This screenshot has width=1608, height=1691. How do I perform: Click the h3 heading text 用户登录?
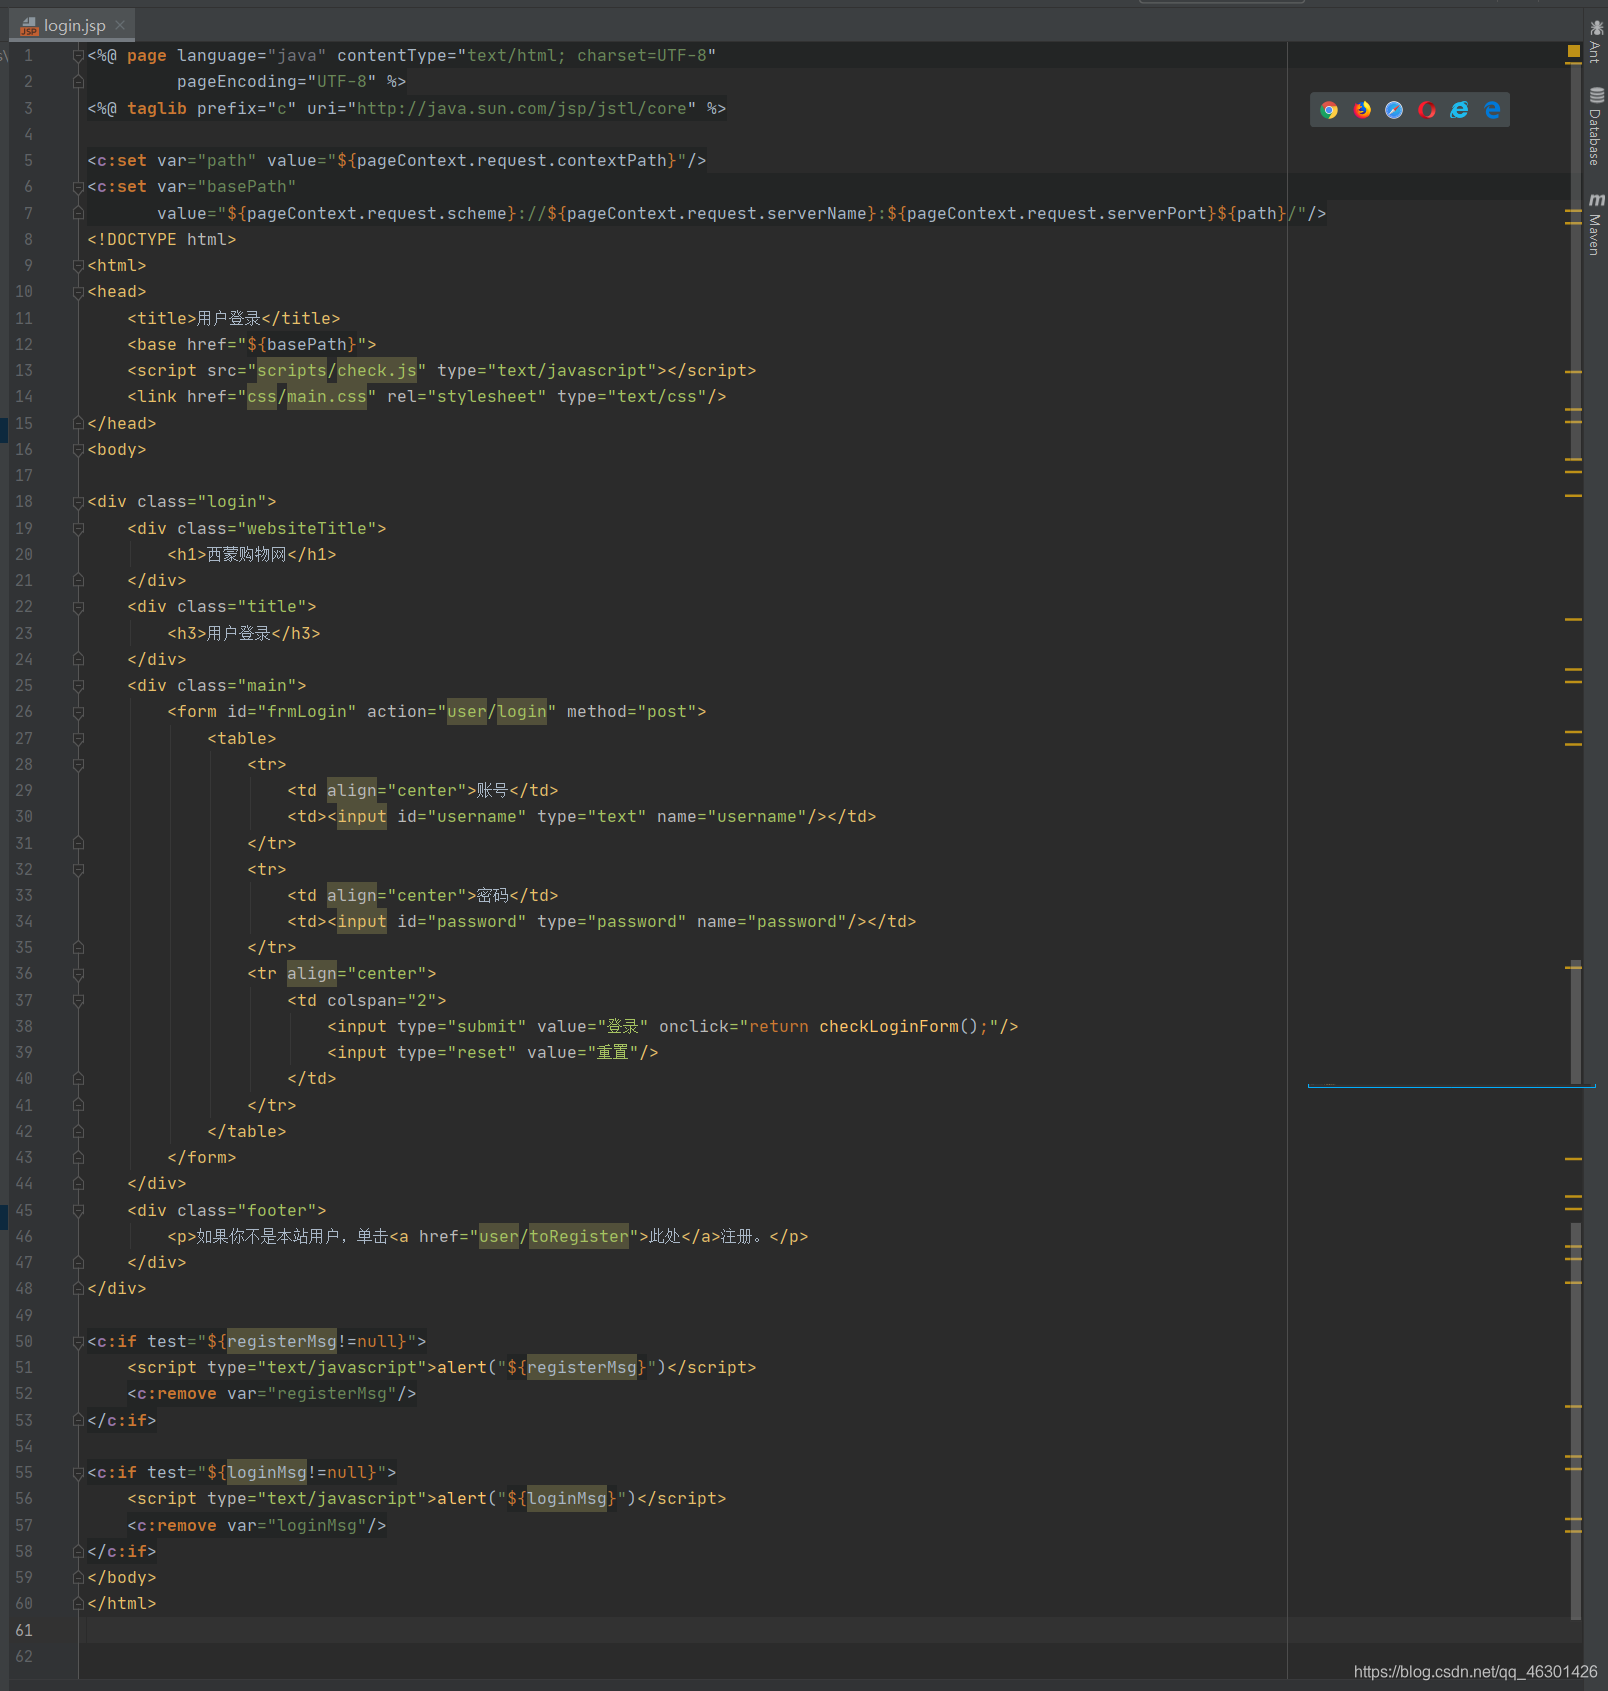(x=239, y=634)
